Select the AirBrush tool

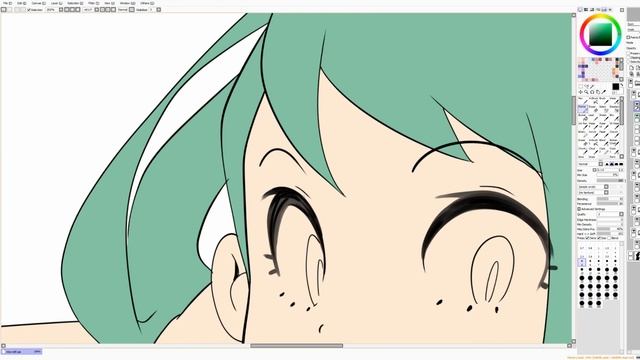(593, 100)
